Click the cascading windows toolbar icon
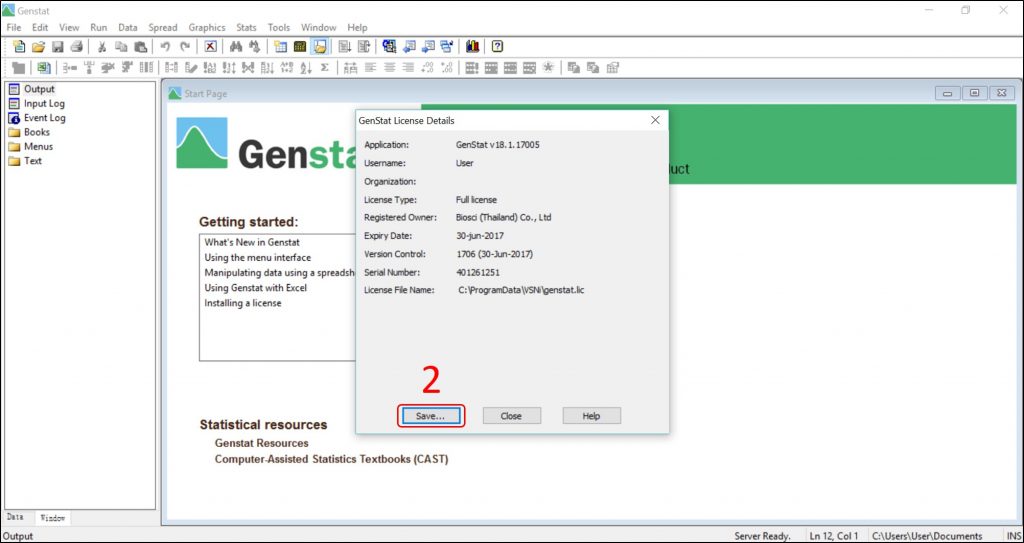Screen dimensions: 1024x543 tap(447, 46)
